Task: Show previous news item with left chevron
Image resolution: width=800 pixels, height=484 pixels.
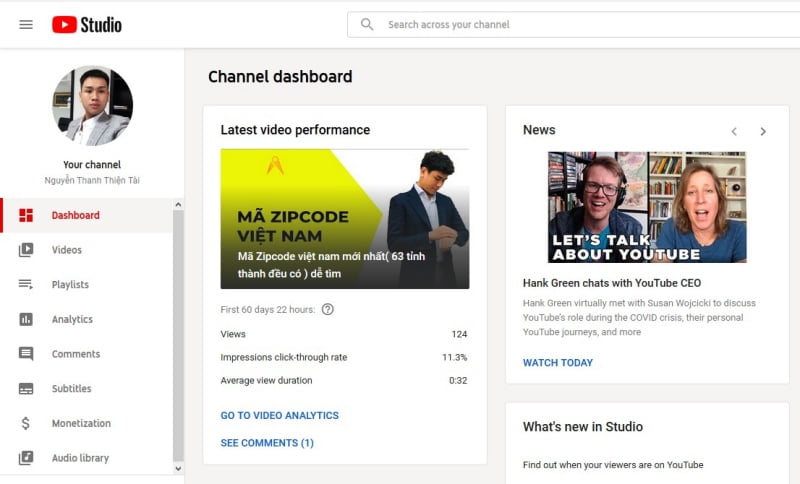Action: pyautogui.click(x=734, y=131)
